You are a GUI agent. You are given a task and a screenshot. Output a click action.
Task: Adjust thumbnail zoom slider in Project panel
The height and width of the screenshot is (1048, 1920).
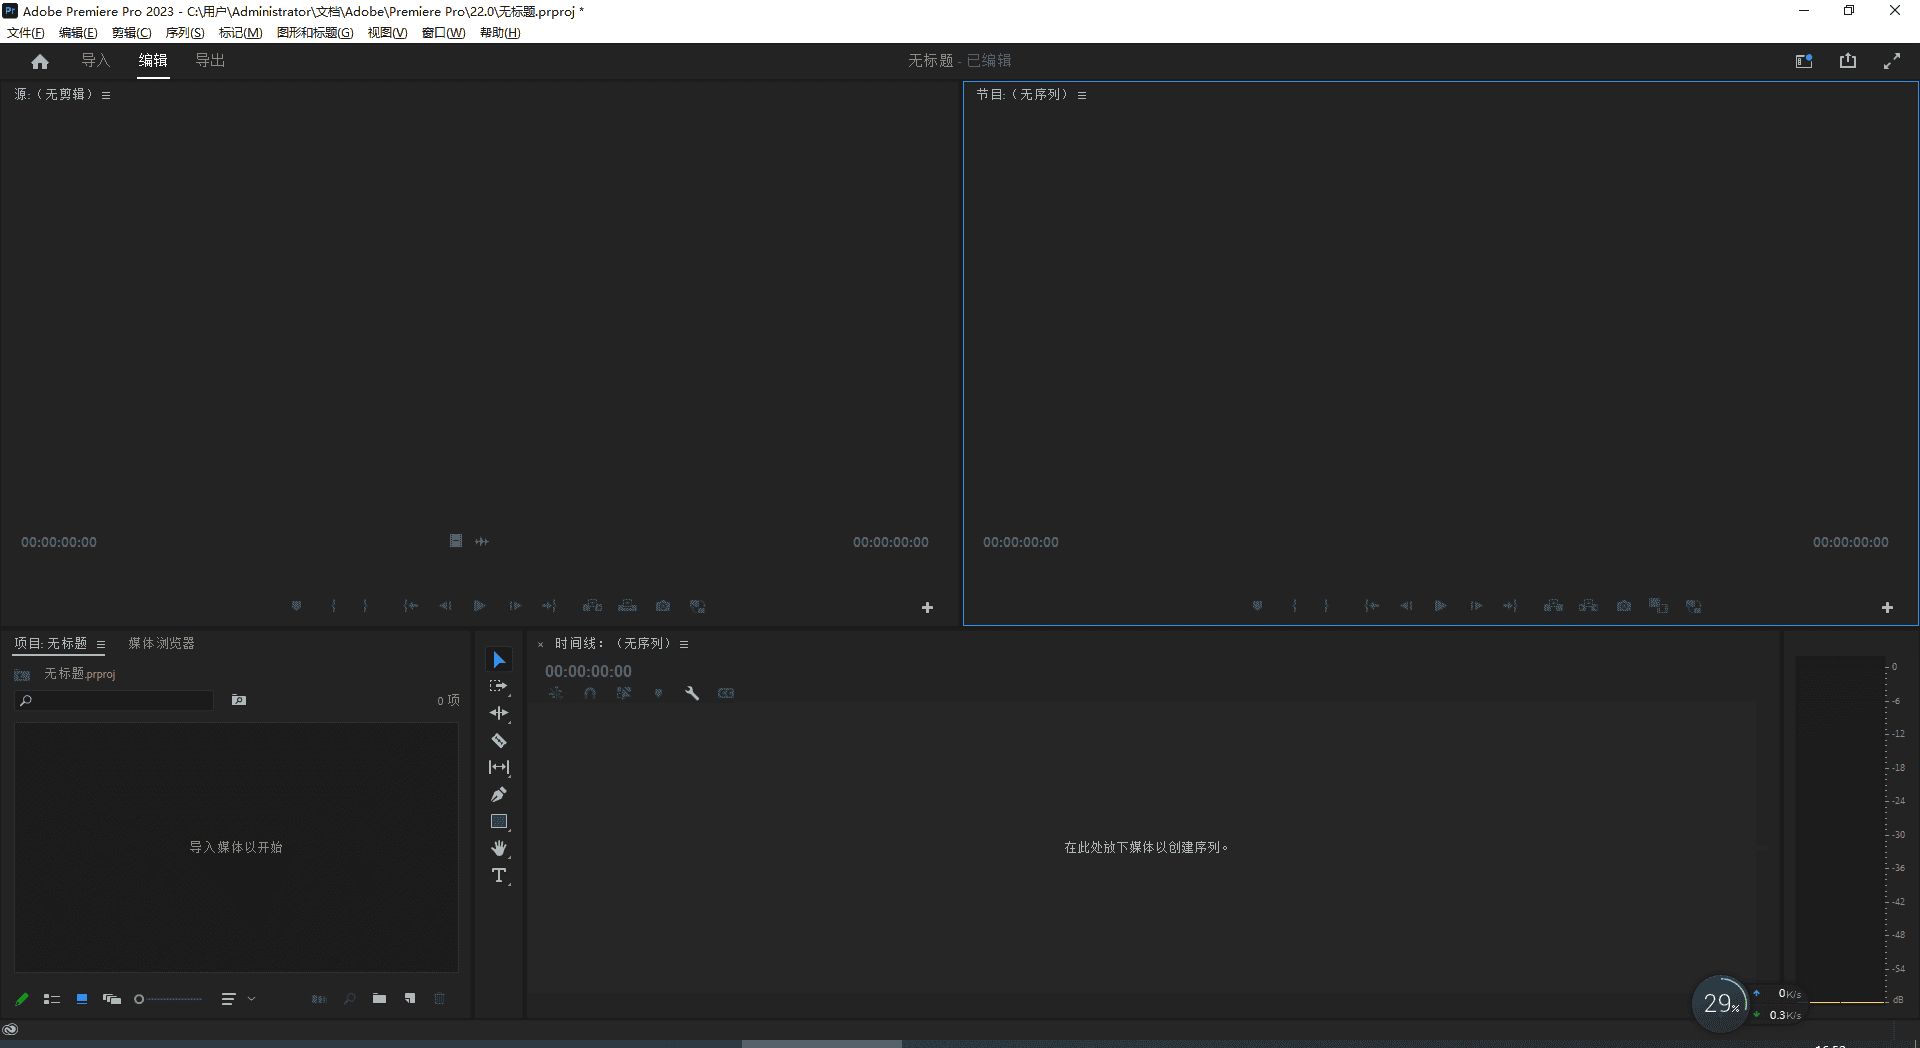click(169, 998)
